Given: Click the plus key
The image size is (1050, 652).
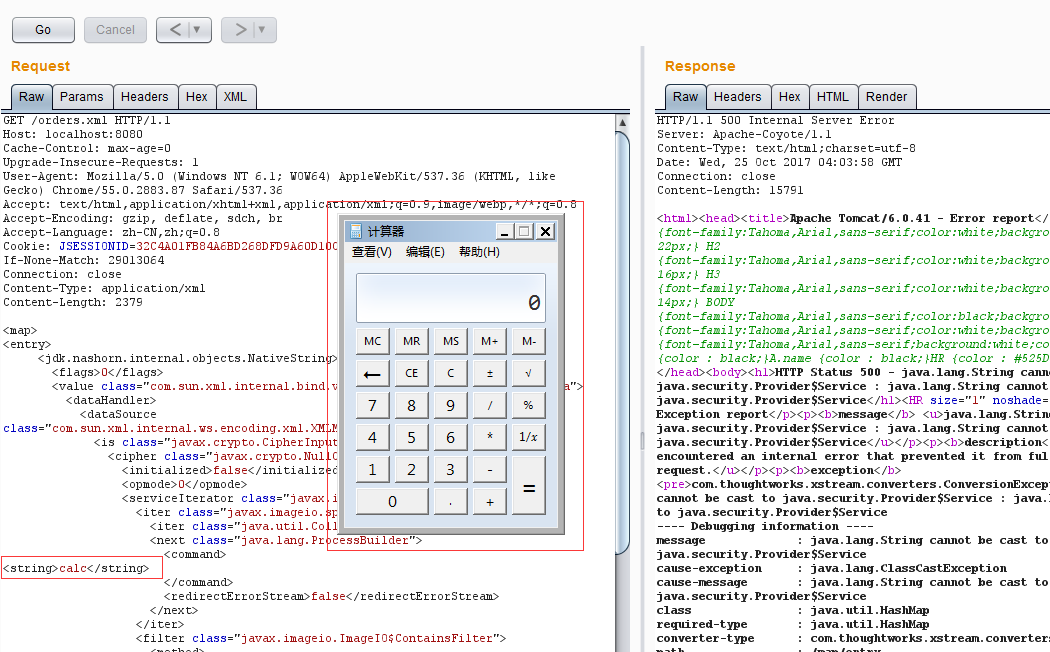Looking at the screenshot, I should point(490,502).
